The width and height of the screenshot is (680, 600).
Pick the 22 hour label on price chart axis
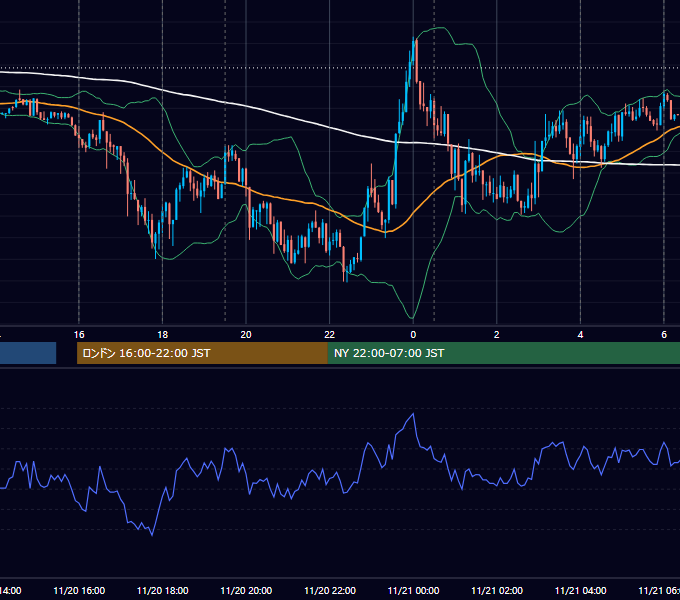tap(330, 335)
